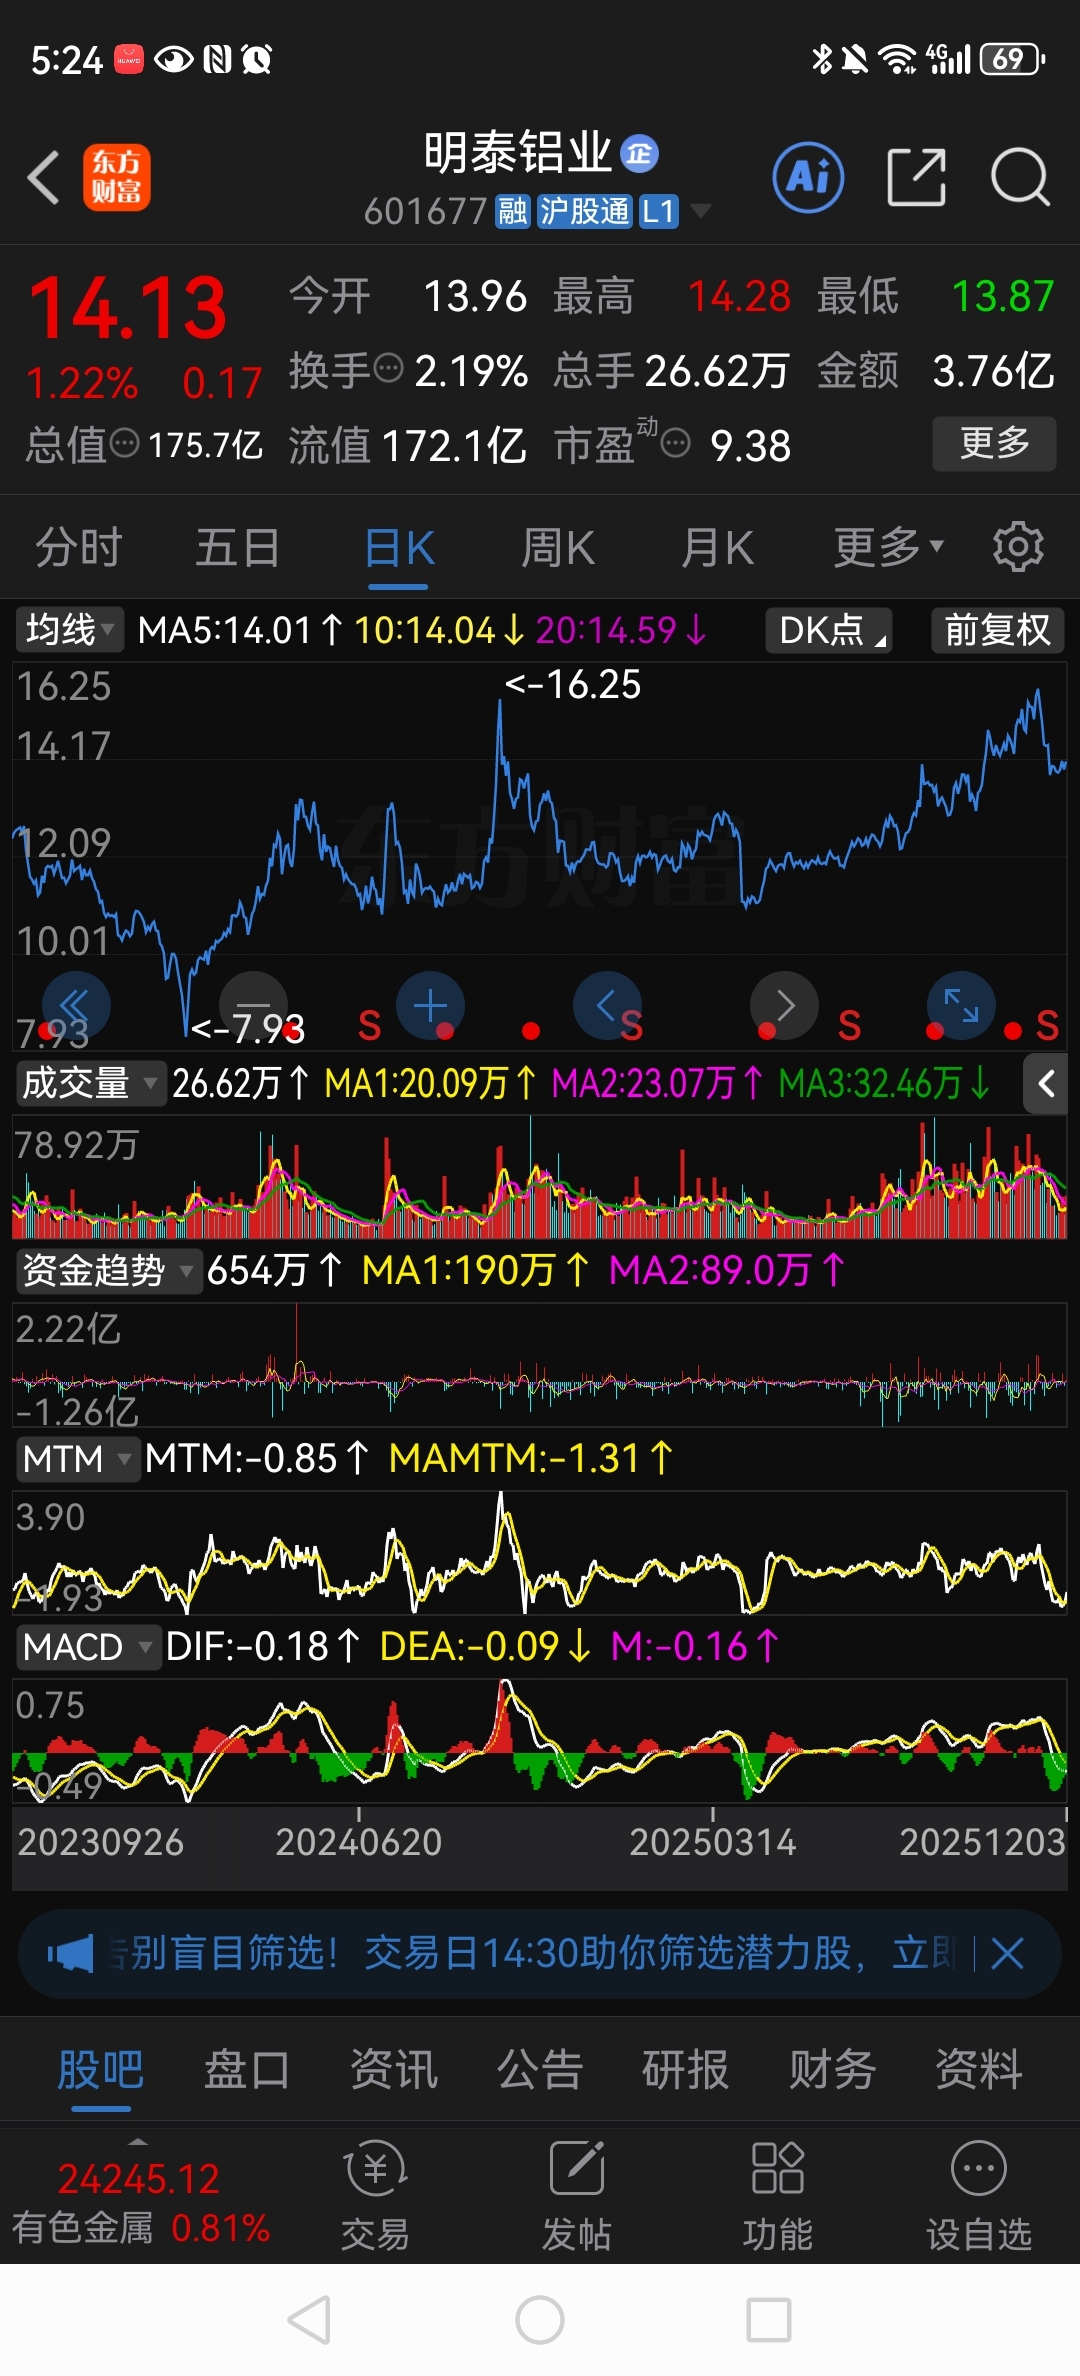Image resolution: width=1080 pixels, height=2376 pixels.
Task: Open the search magnifier icon
Action: click(x=1020, y=177)
